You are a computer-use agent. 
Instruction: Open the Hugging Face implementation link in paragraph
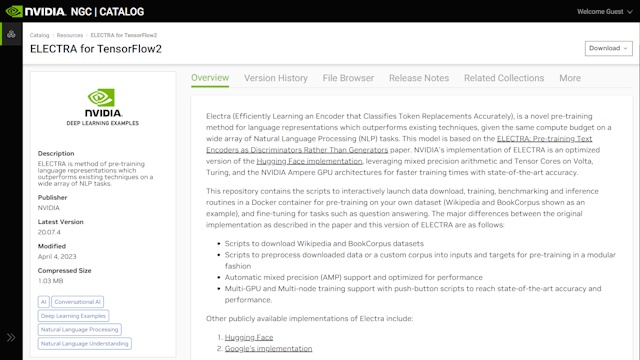click(x=309, y=161)
